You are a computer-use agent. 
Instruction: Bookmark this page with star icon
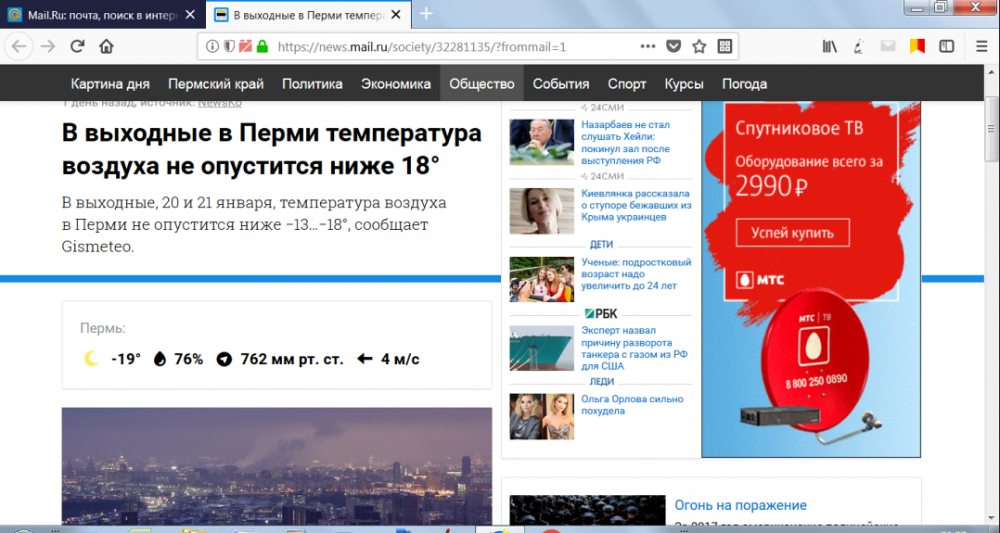click(x=699, y=46)
